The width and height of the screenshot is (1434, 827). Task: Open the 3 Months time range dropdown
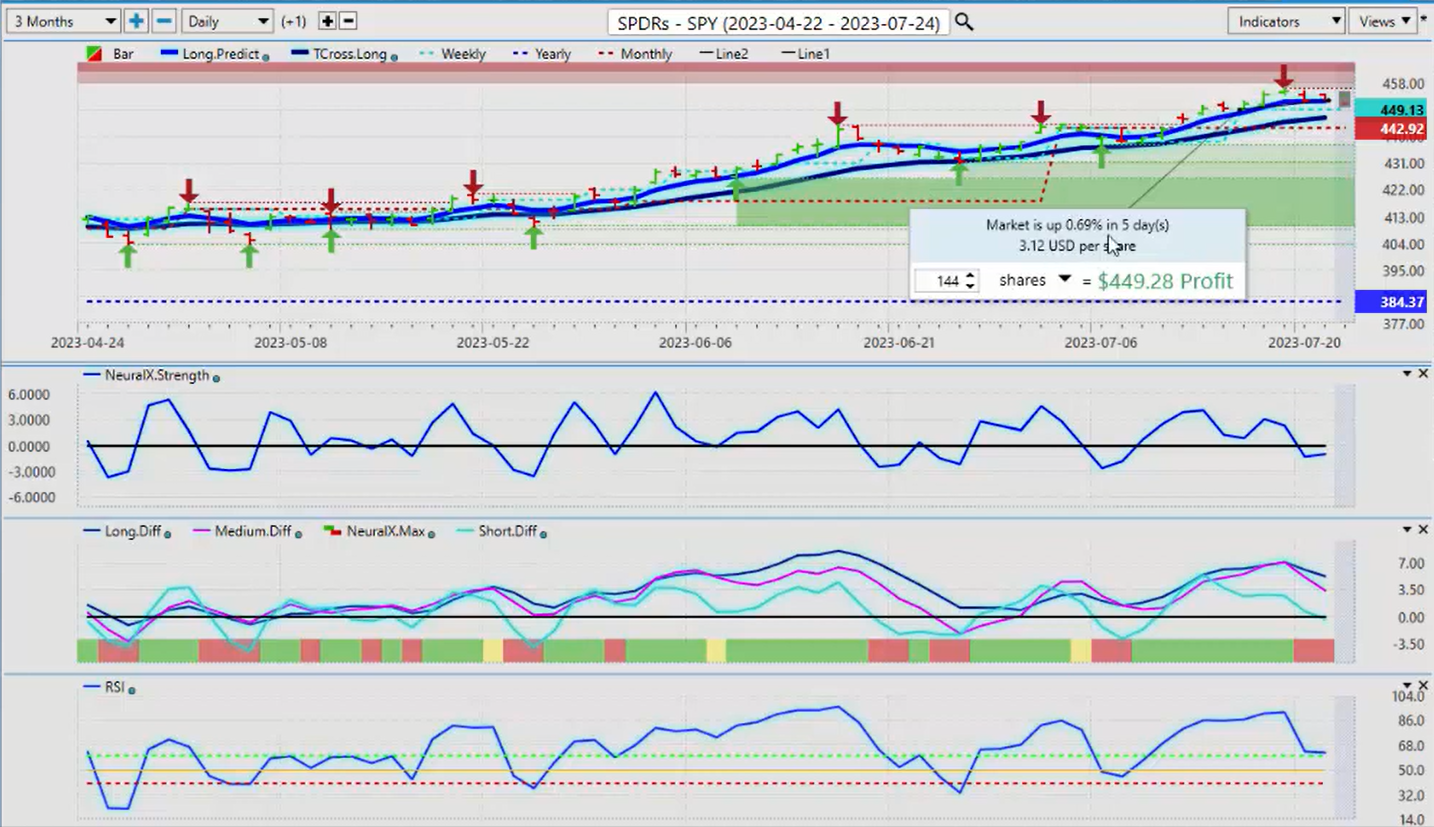tap(62, 21)
